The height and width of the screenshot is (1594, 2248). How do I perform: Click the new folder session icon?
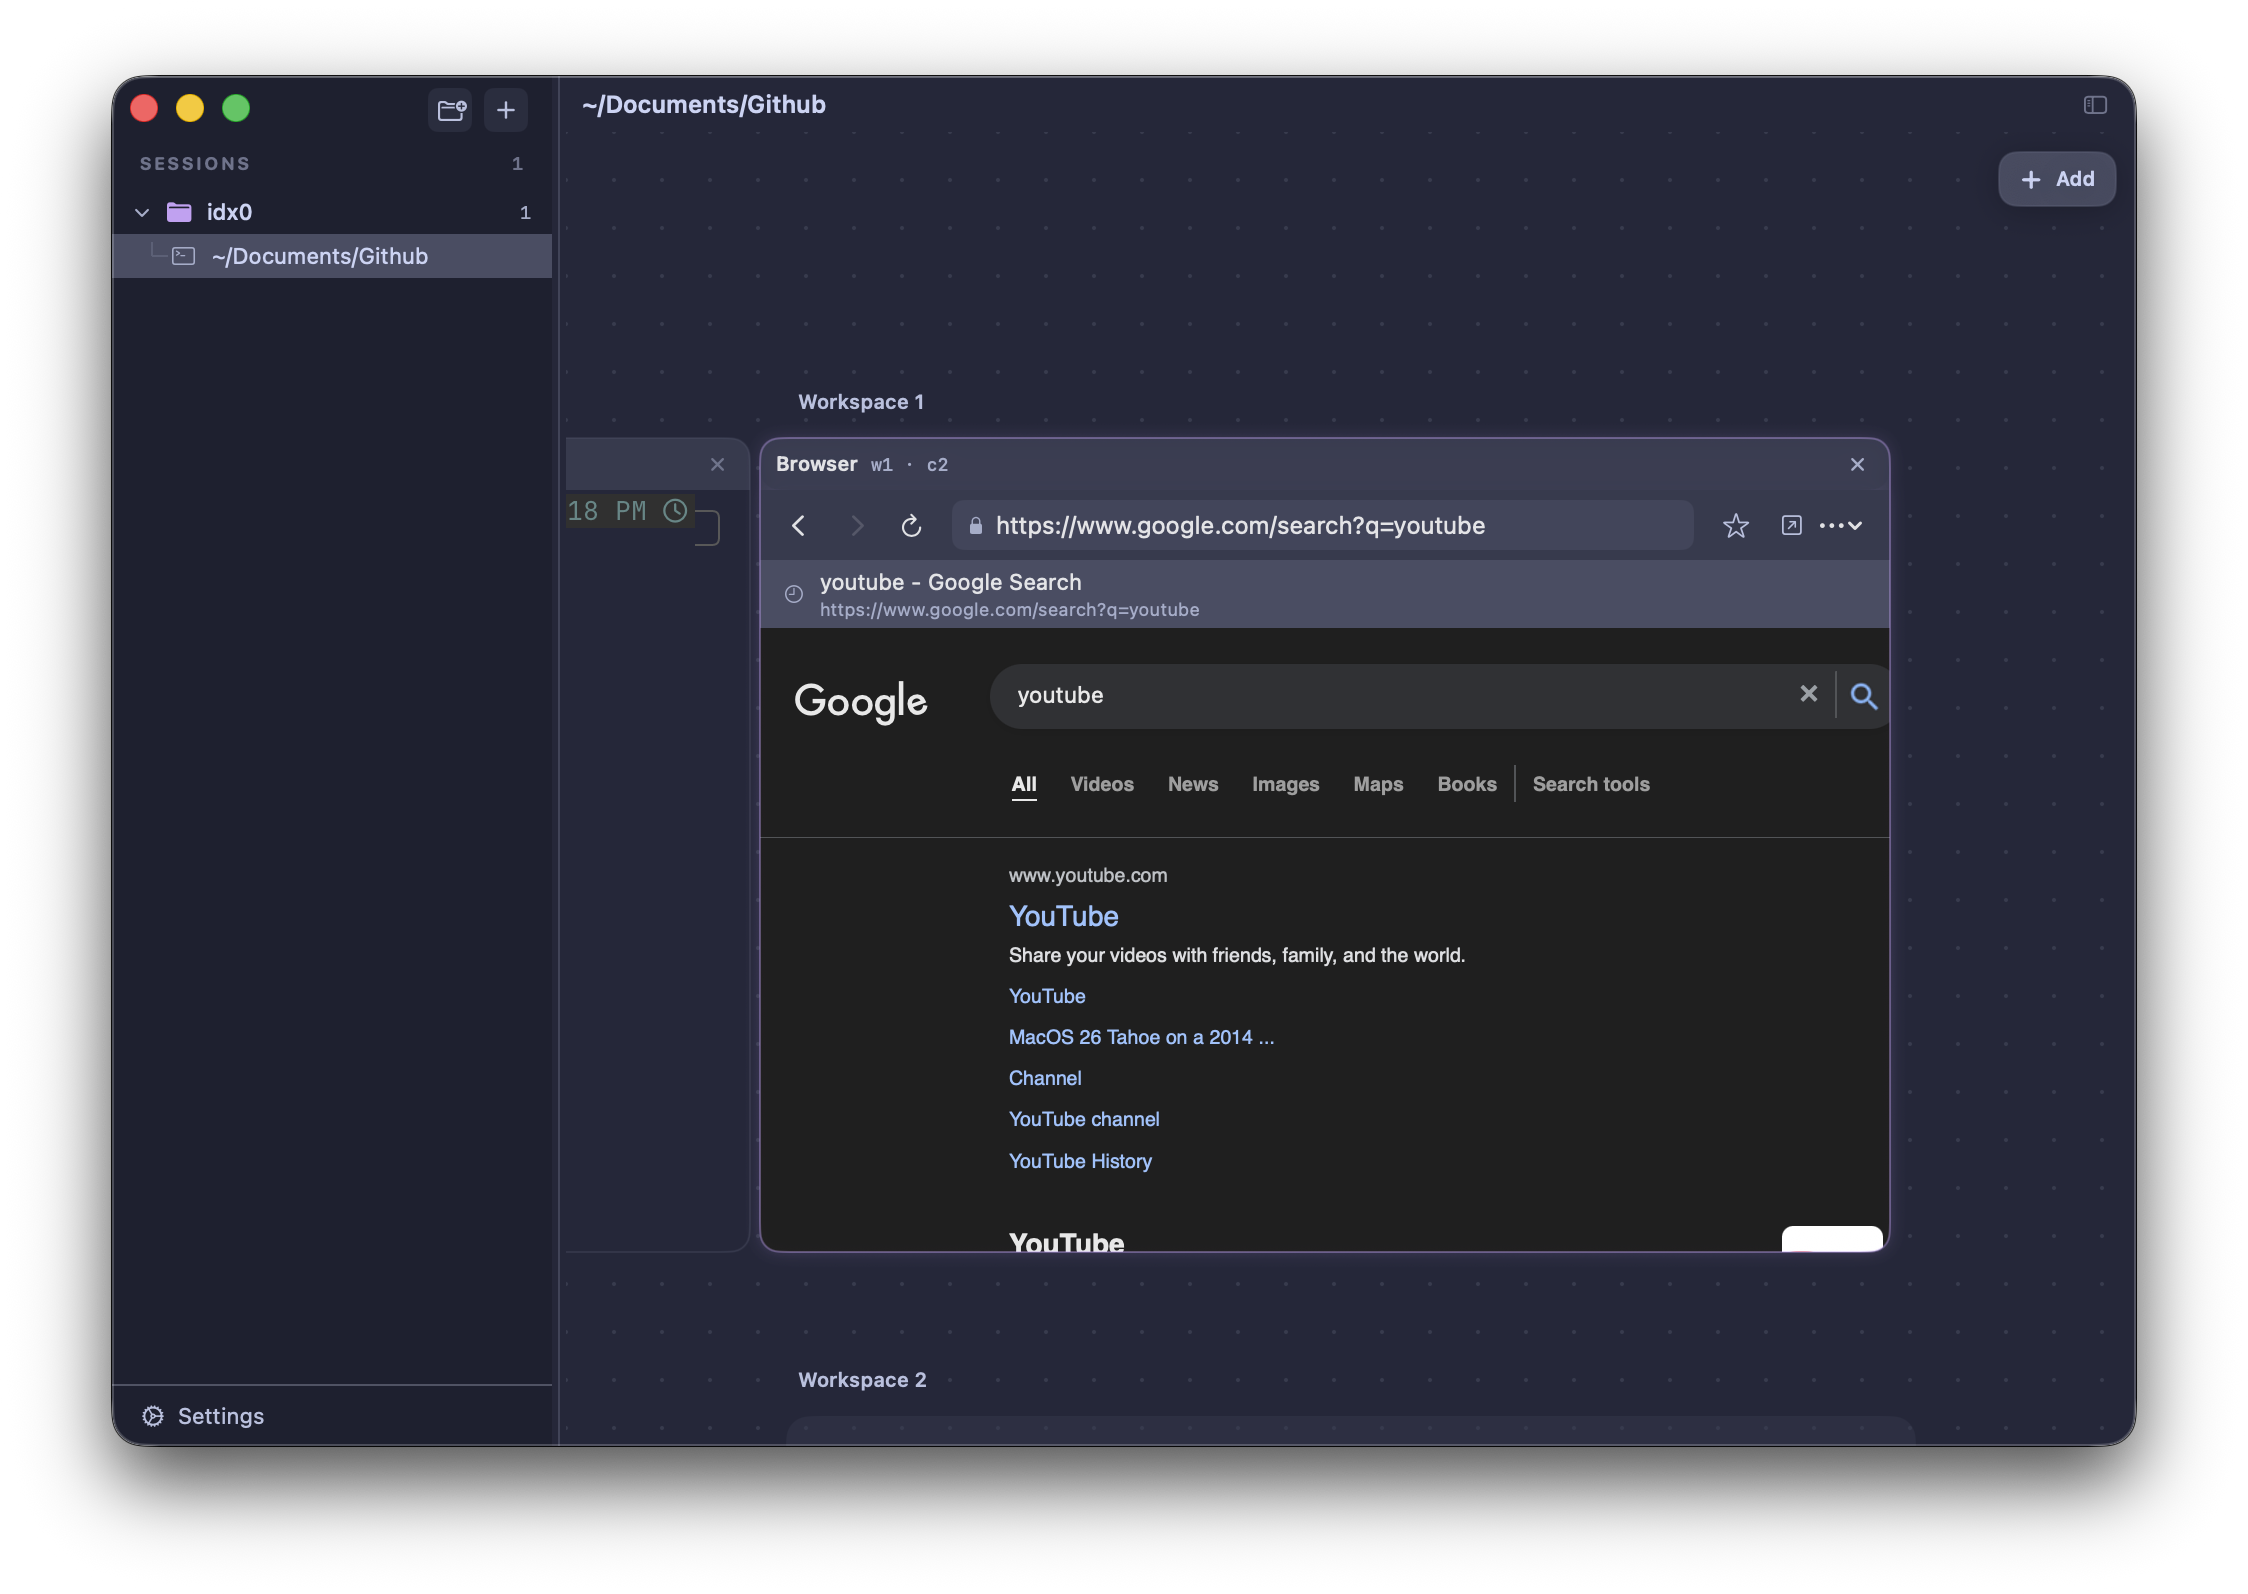click(x=451, y=109)
